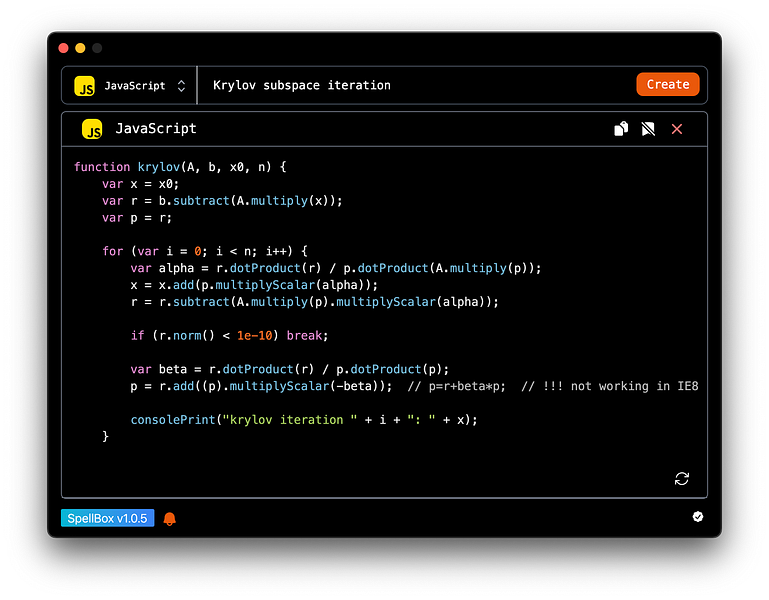Click the yellow minimize window button
769x600 pixels.
[80, 48]
